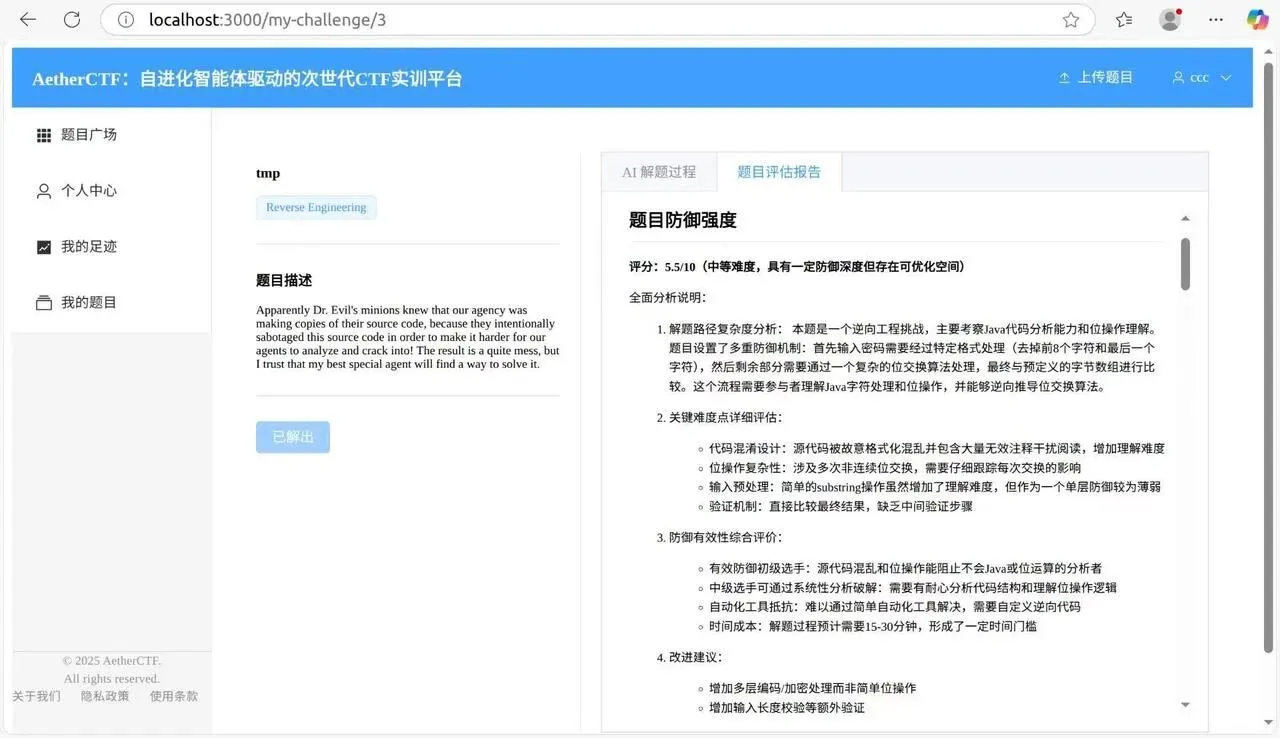Click the 关于我们 footer link

click(36, 696)
